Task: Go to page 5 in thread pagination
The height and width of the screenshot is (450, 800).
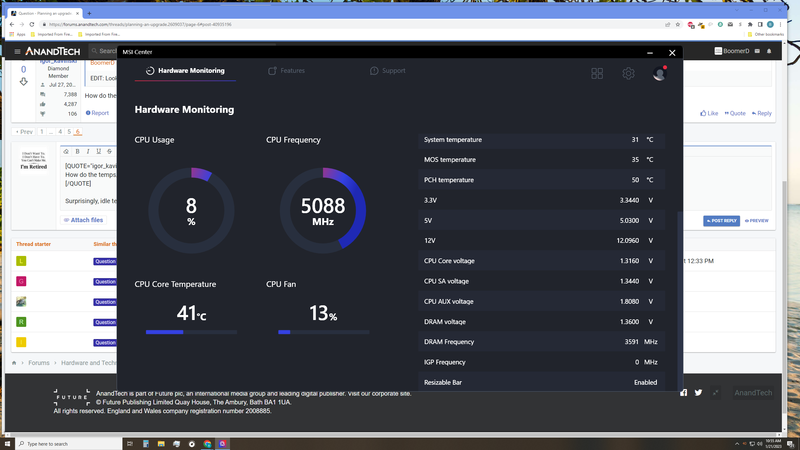Action: pos(69,132)
